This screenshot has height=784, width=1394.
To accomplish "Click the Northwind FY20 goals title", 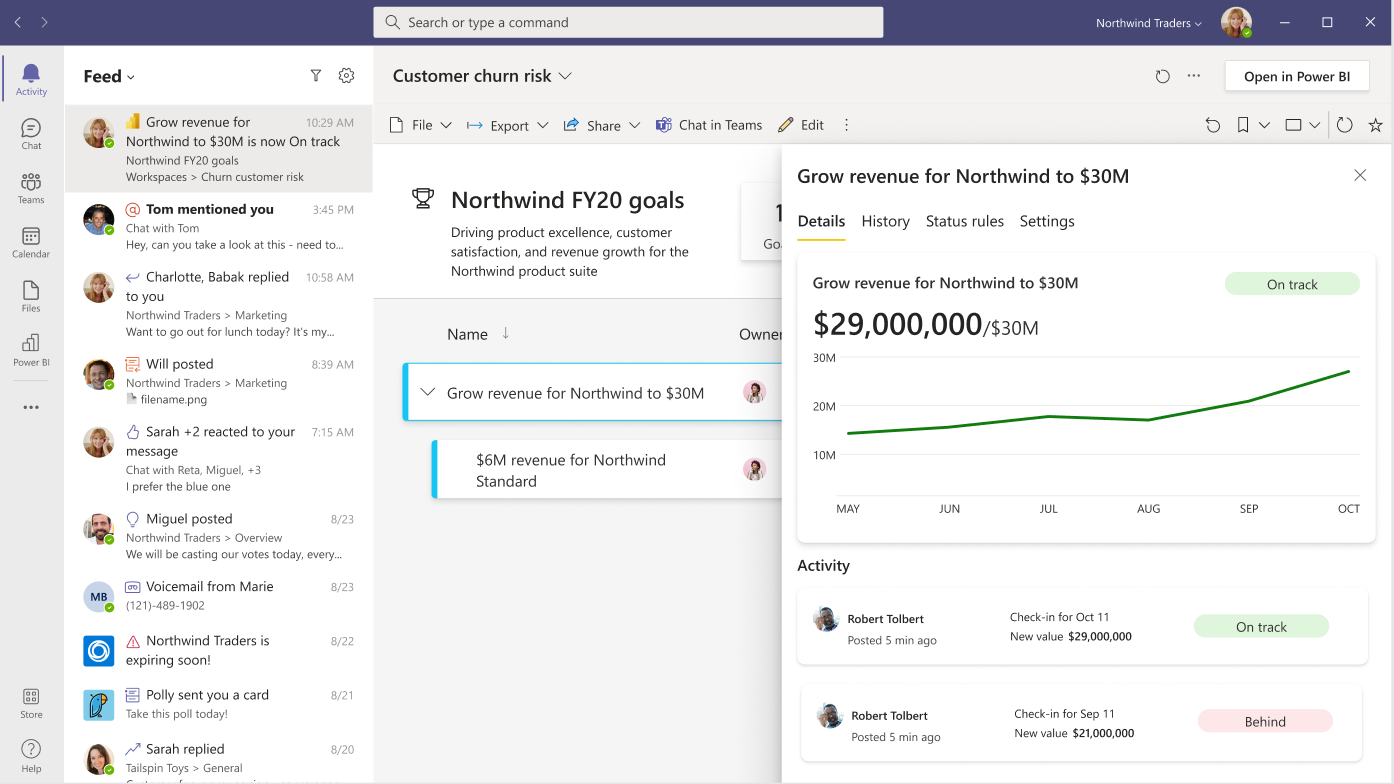I will [568, 200].
